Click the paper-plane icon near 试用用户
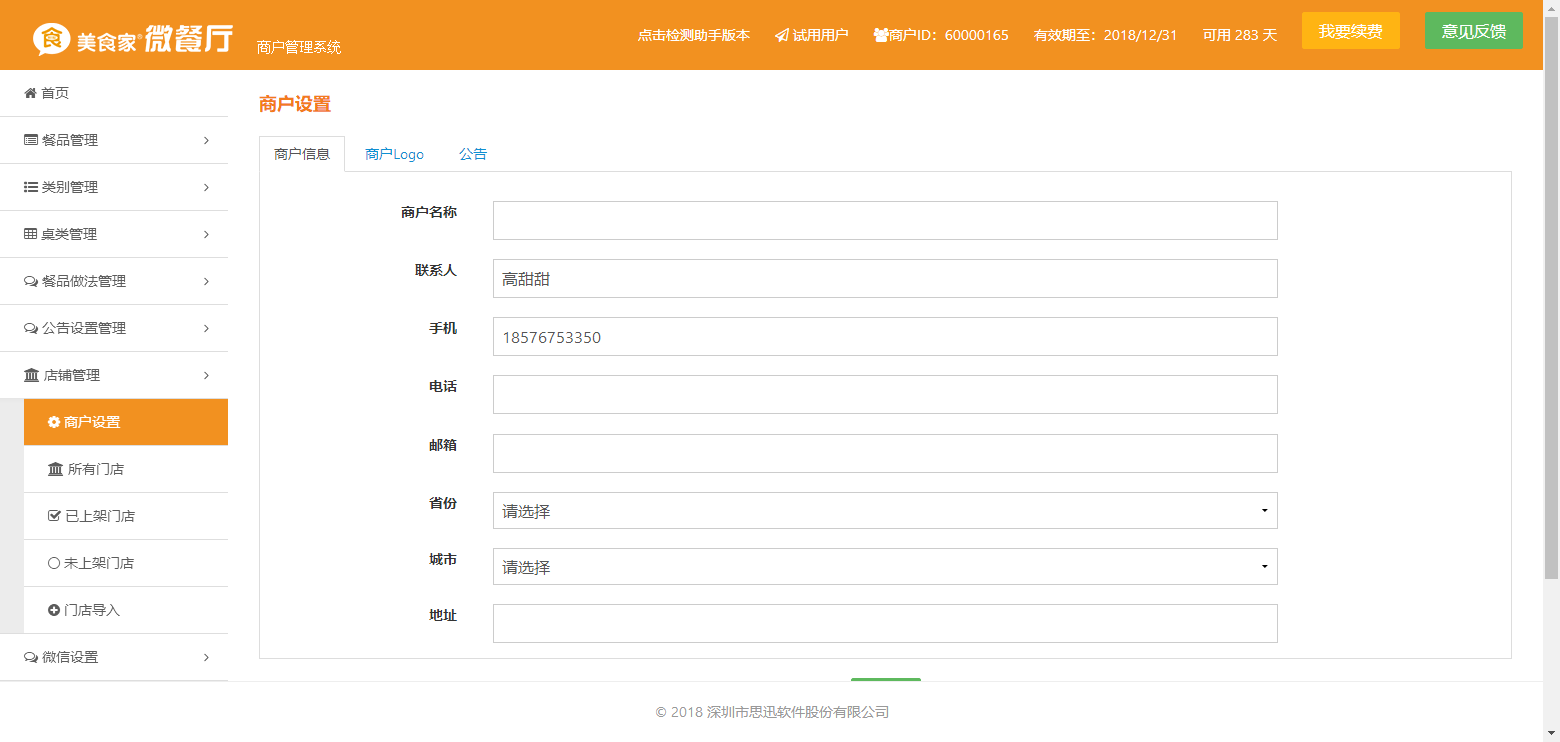Screen dimensions: 1560x742 781,35
